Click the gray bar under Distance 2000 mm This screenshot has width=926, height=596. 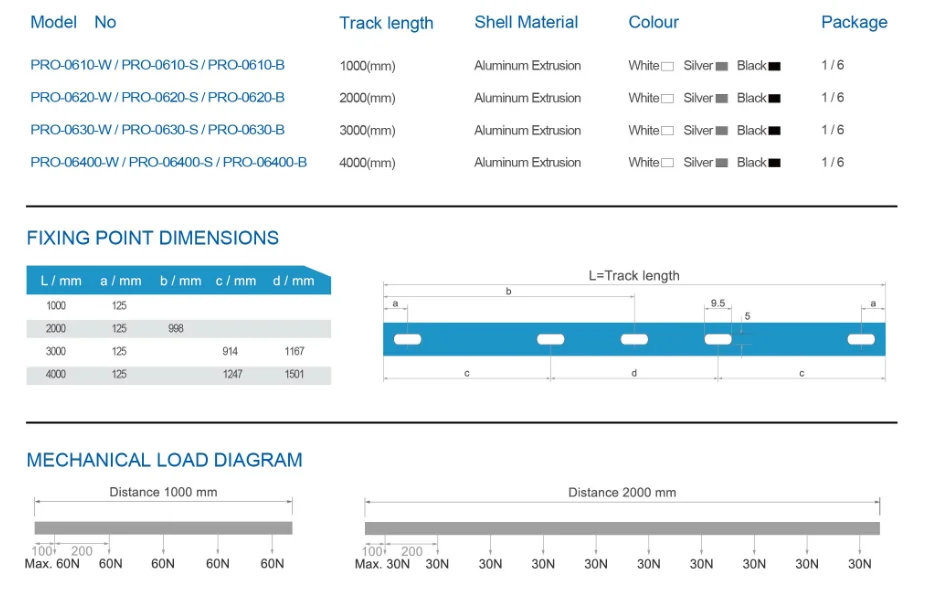(622, 529)
